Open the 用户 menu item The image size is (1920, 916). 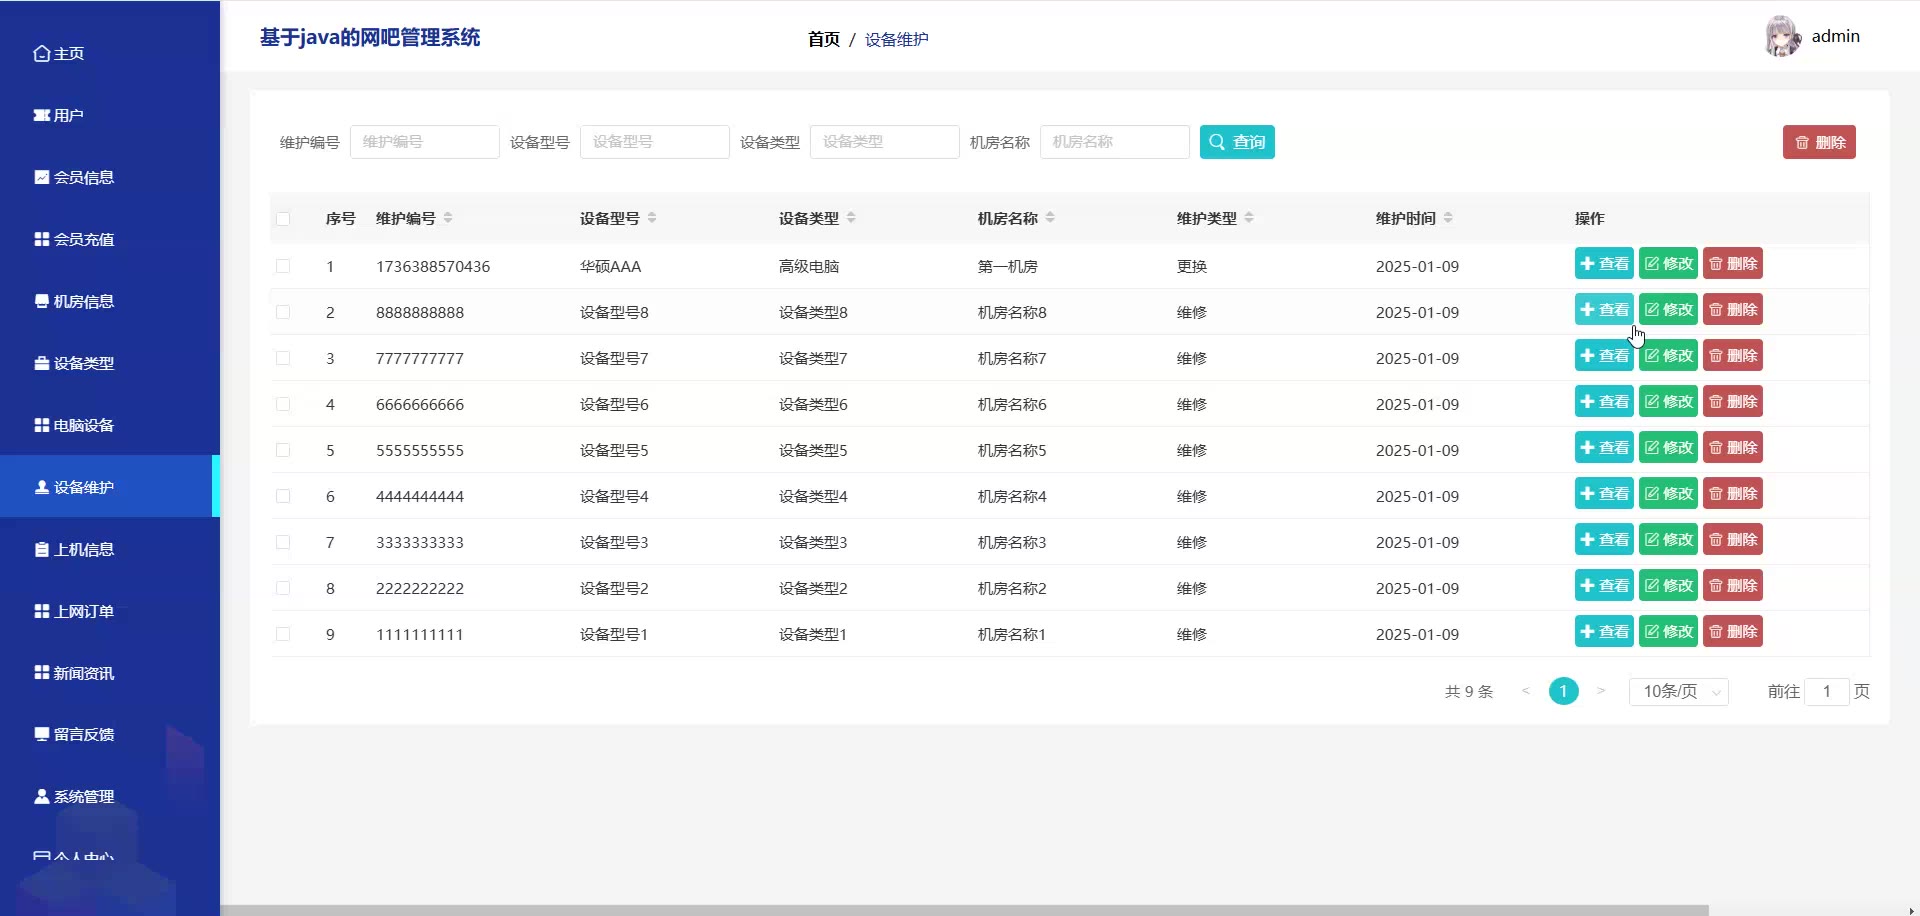coord(110,116)
